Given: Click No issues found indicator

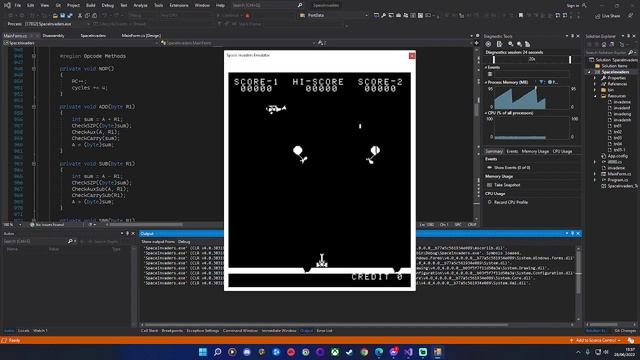Looking at the screenshot, I should pyautogui.click(x=47, y=225).
